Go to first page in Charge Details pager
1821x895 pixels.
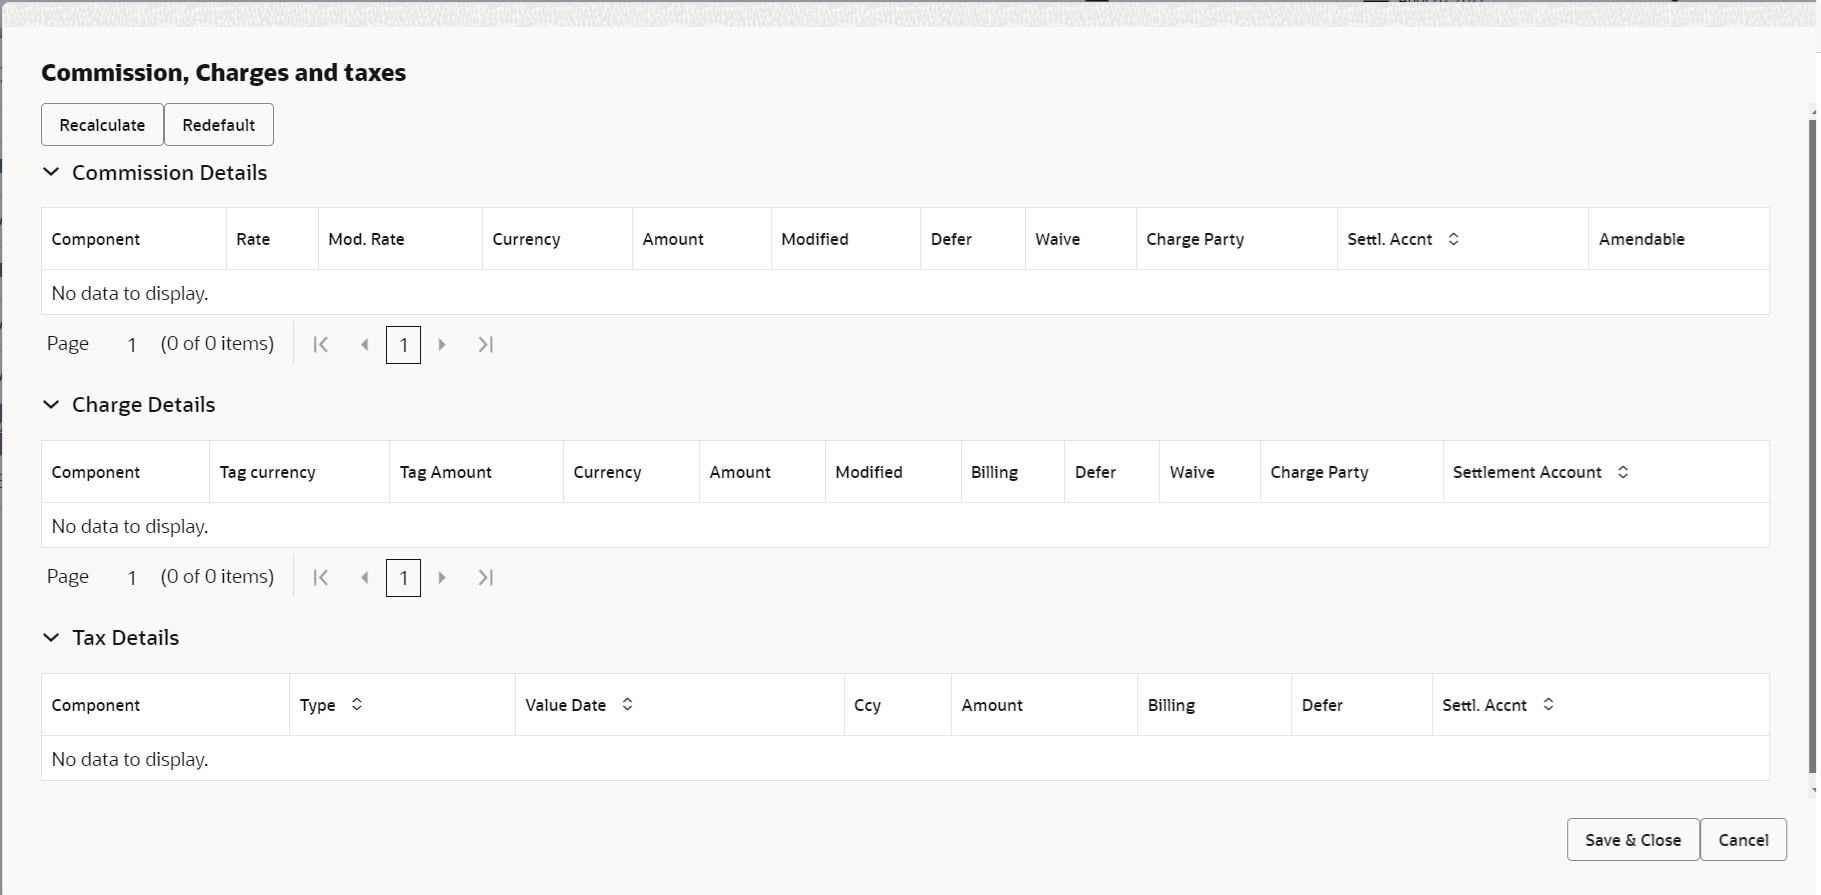320,577
